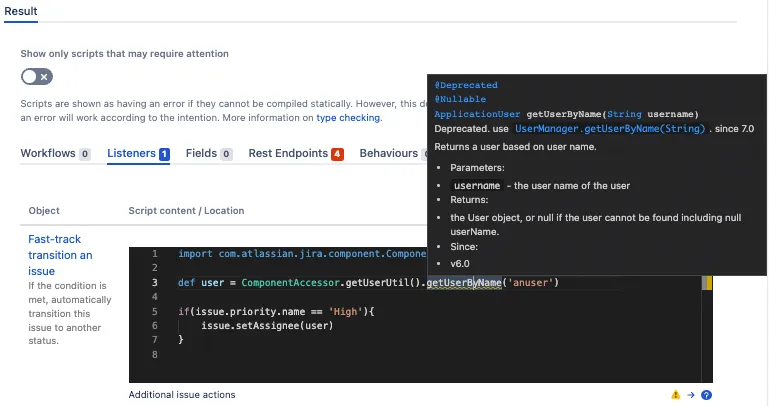Click the 'Object' column header
This screenshot has width=769, height=406.
pos(44,210)
